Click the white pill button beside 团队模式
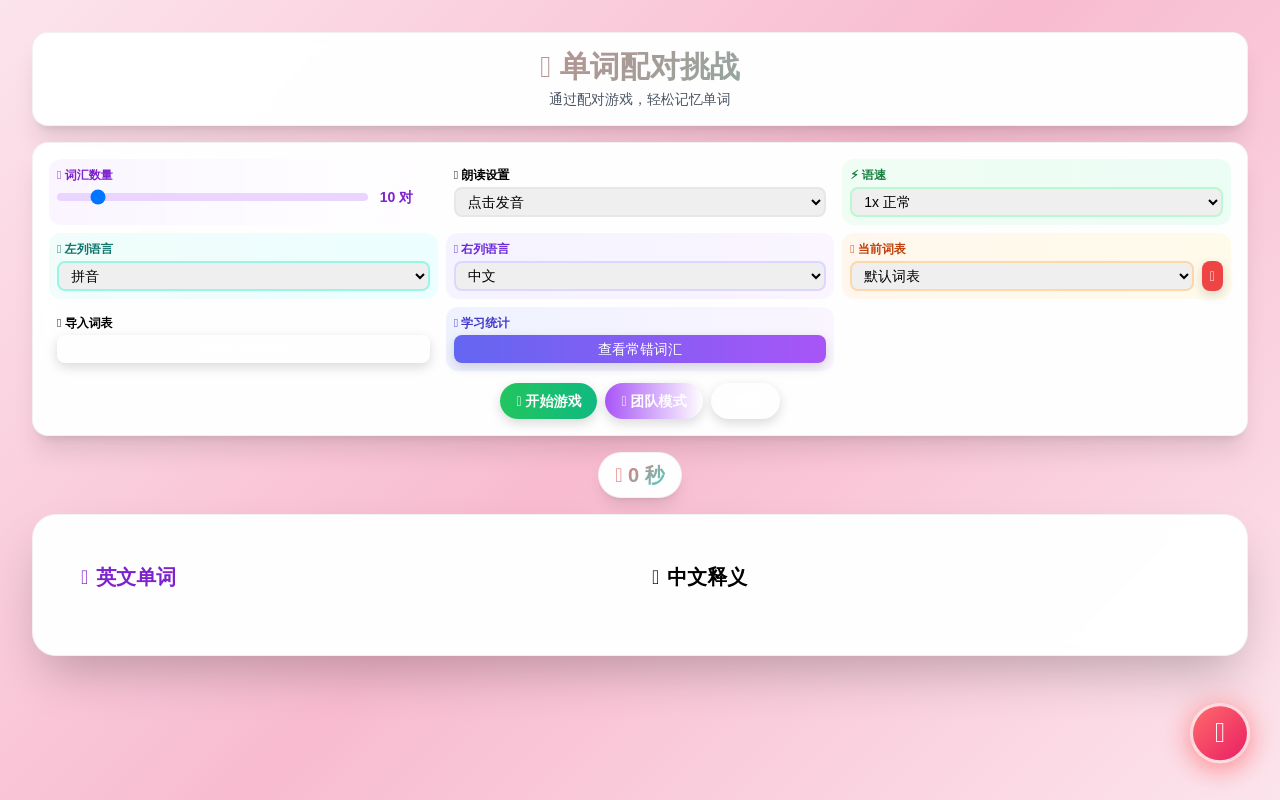 745,400
